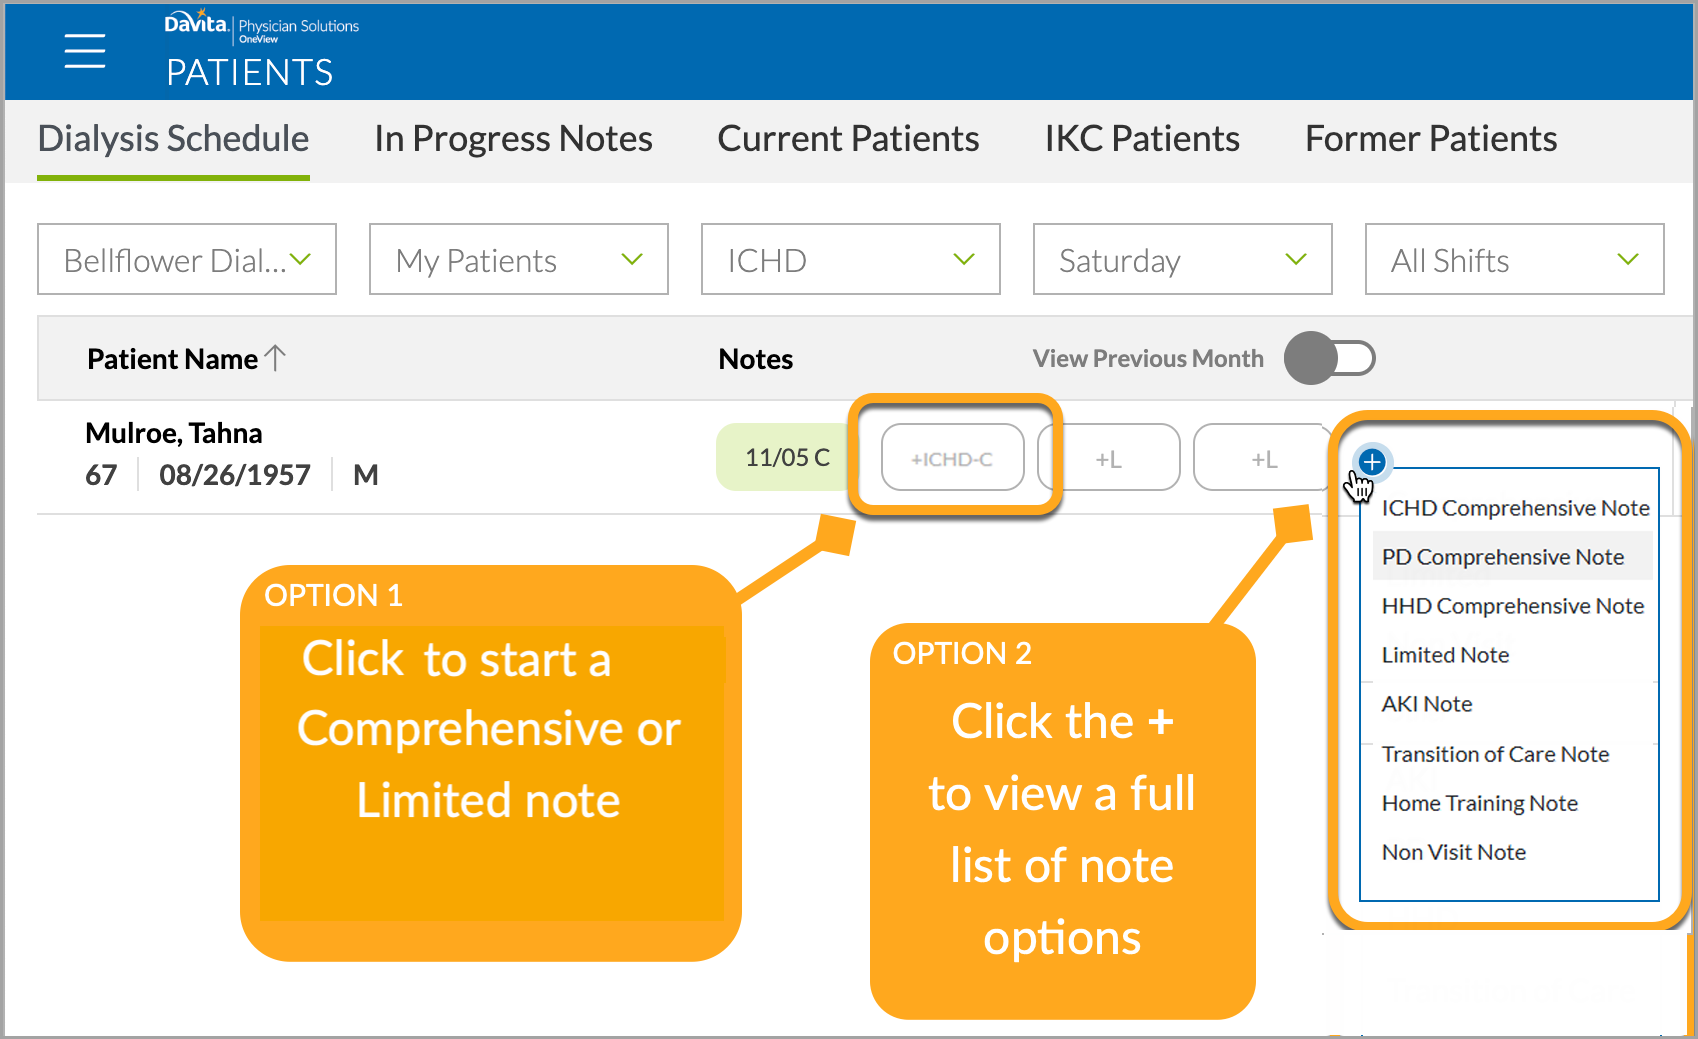Switch to In Progress Notes tab
Image resolution: width=1698 pixels, height=1039 pixels.
[513, 139]
